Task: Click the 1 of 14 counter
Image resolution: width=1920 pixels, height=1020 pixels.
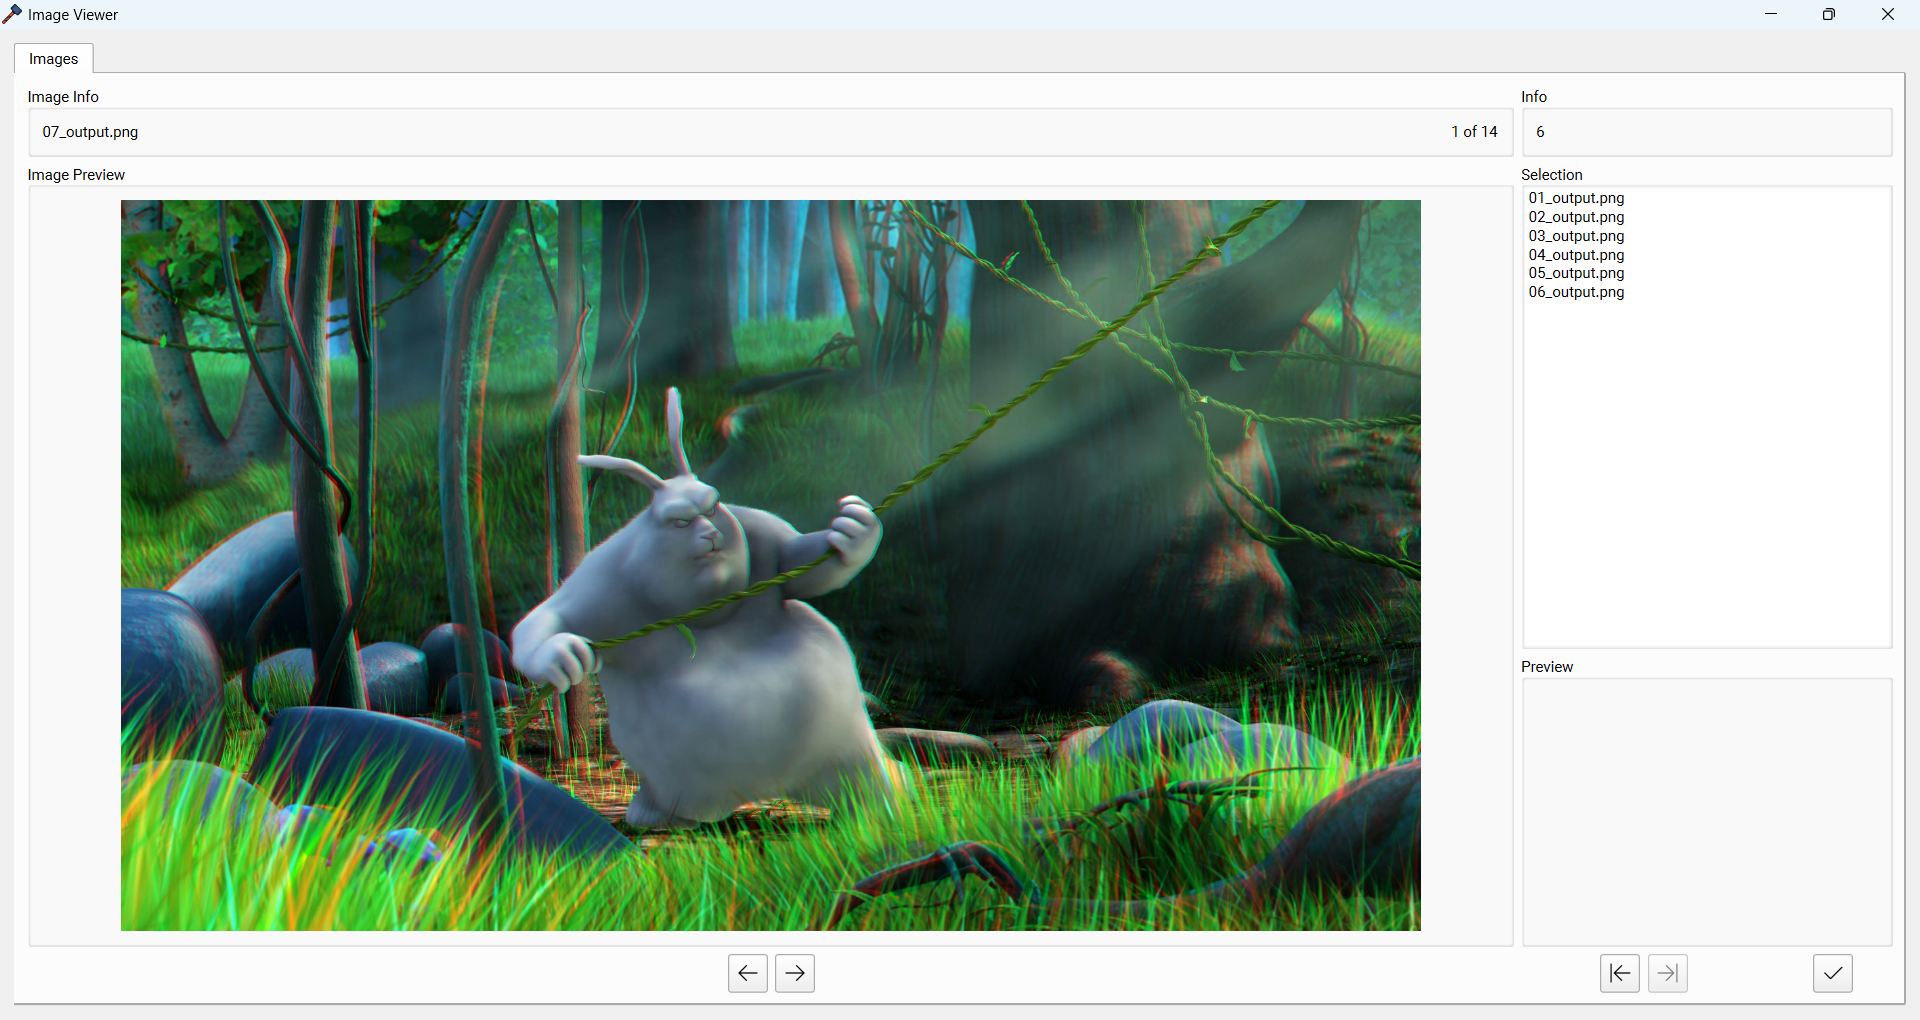Action: coord(1474,132)
